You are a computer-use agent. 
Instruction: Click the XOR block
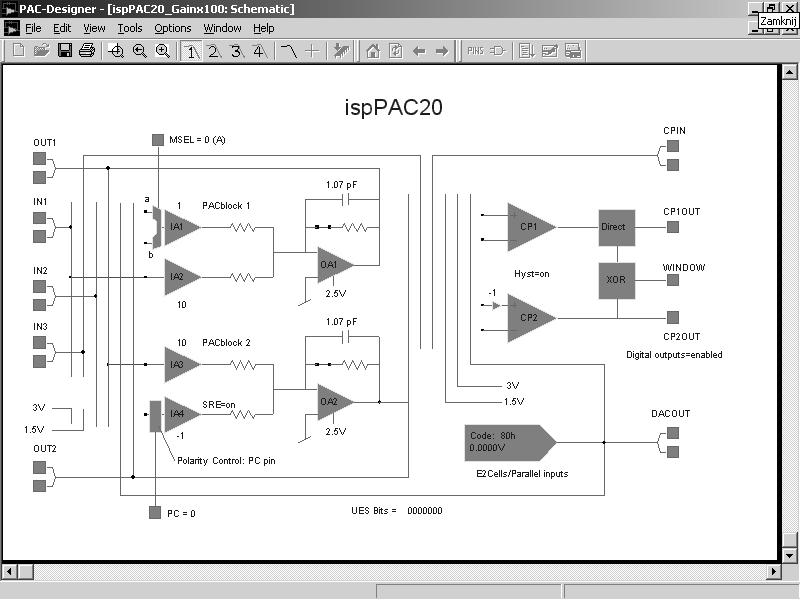(x=616, y=281)
